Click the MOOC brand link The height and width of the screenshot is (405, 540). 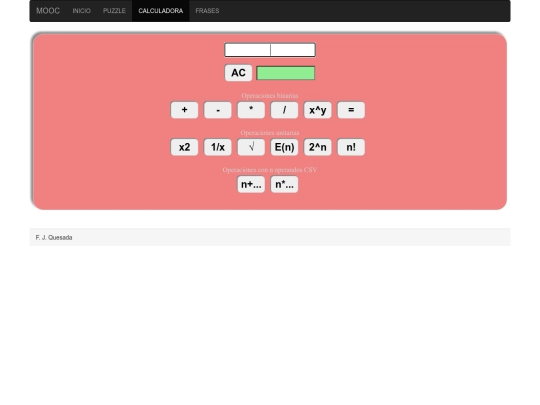(x=48, y=11)
